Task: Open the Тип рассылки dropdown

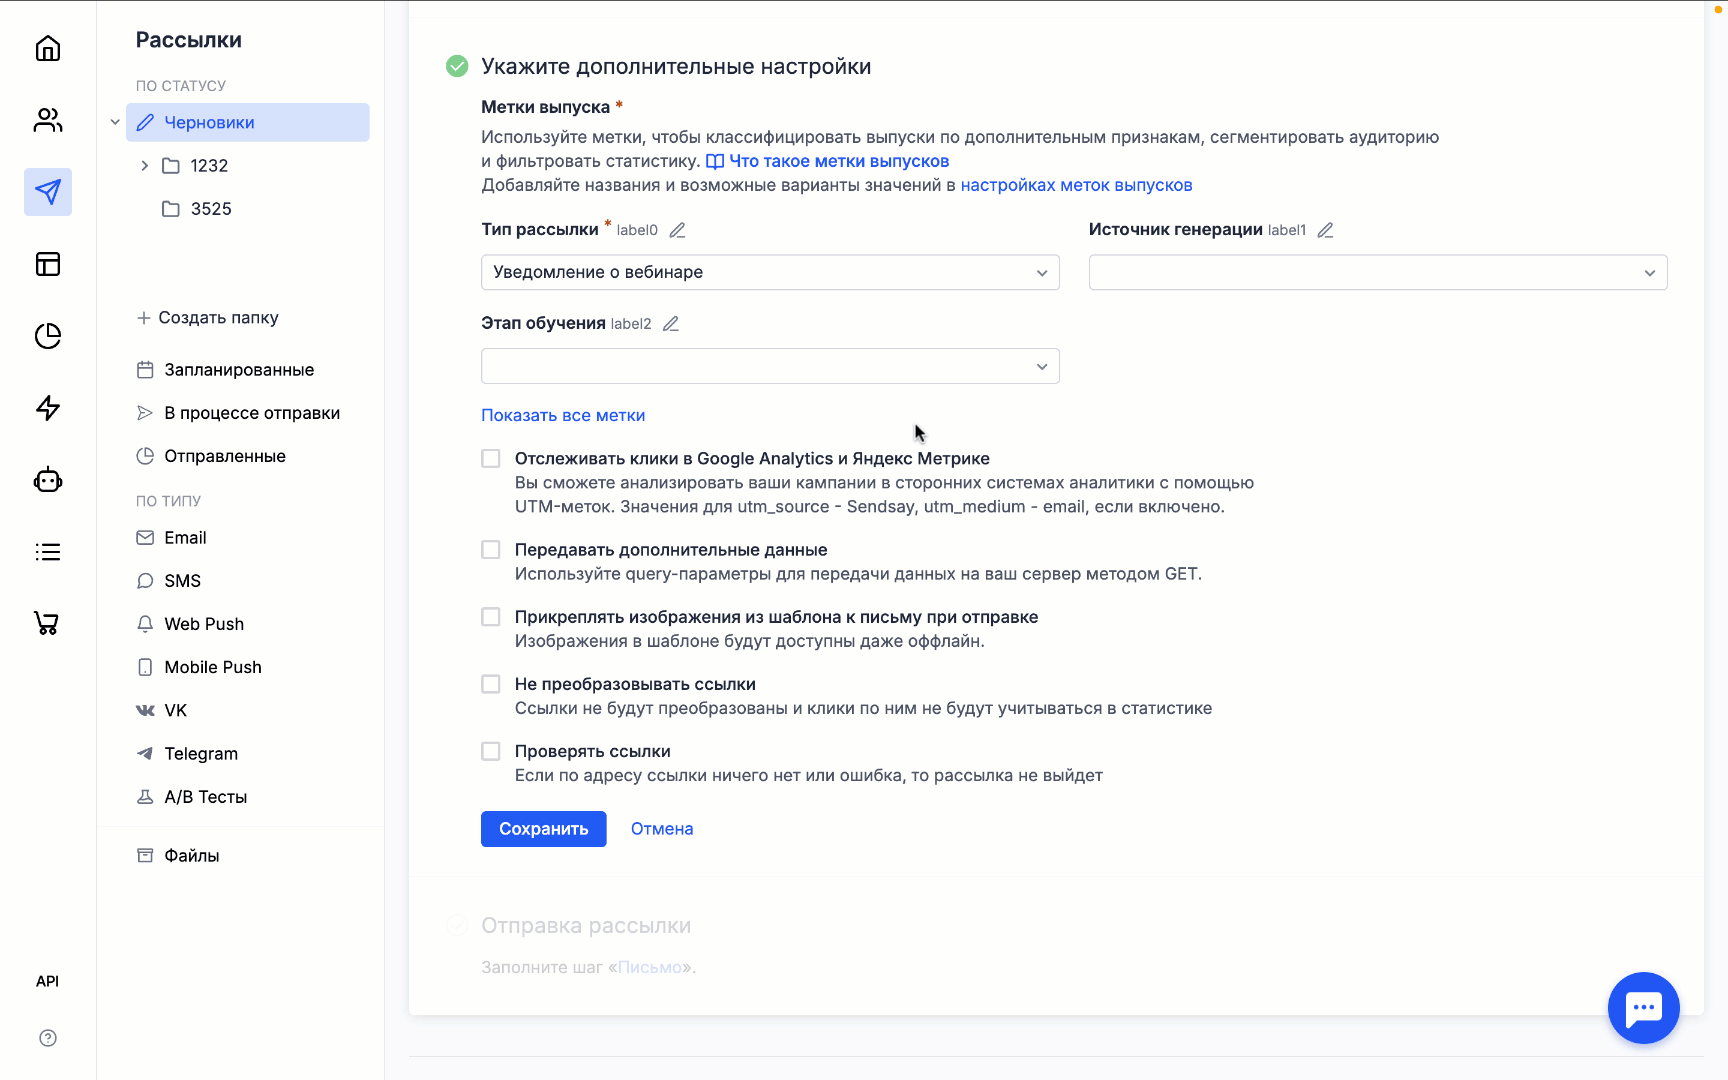Action: 770,273
